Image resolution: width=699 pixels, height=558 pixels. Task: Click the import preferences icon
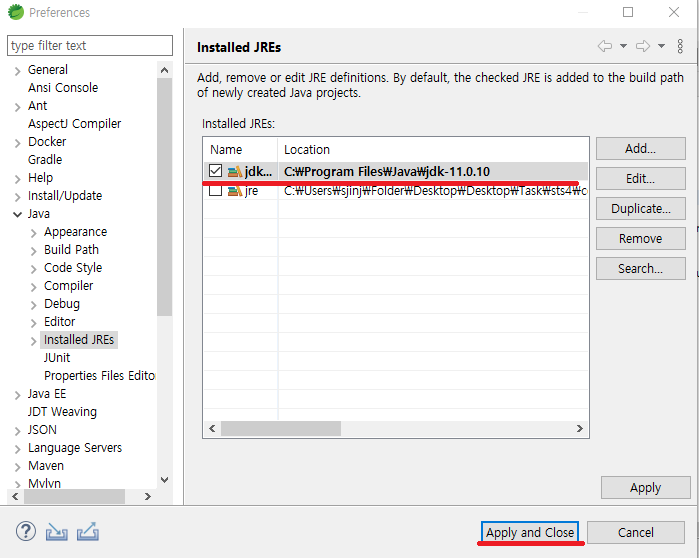point(57,531)
